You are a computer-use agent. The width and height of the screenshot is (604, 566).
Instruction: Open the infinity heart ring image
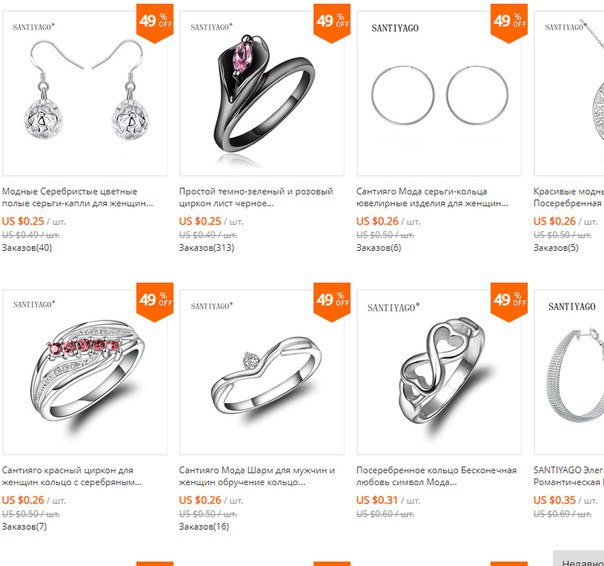[439, 372]
